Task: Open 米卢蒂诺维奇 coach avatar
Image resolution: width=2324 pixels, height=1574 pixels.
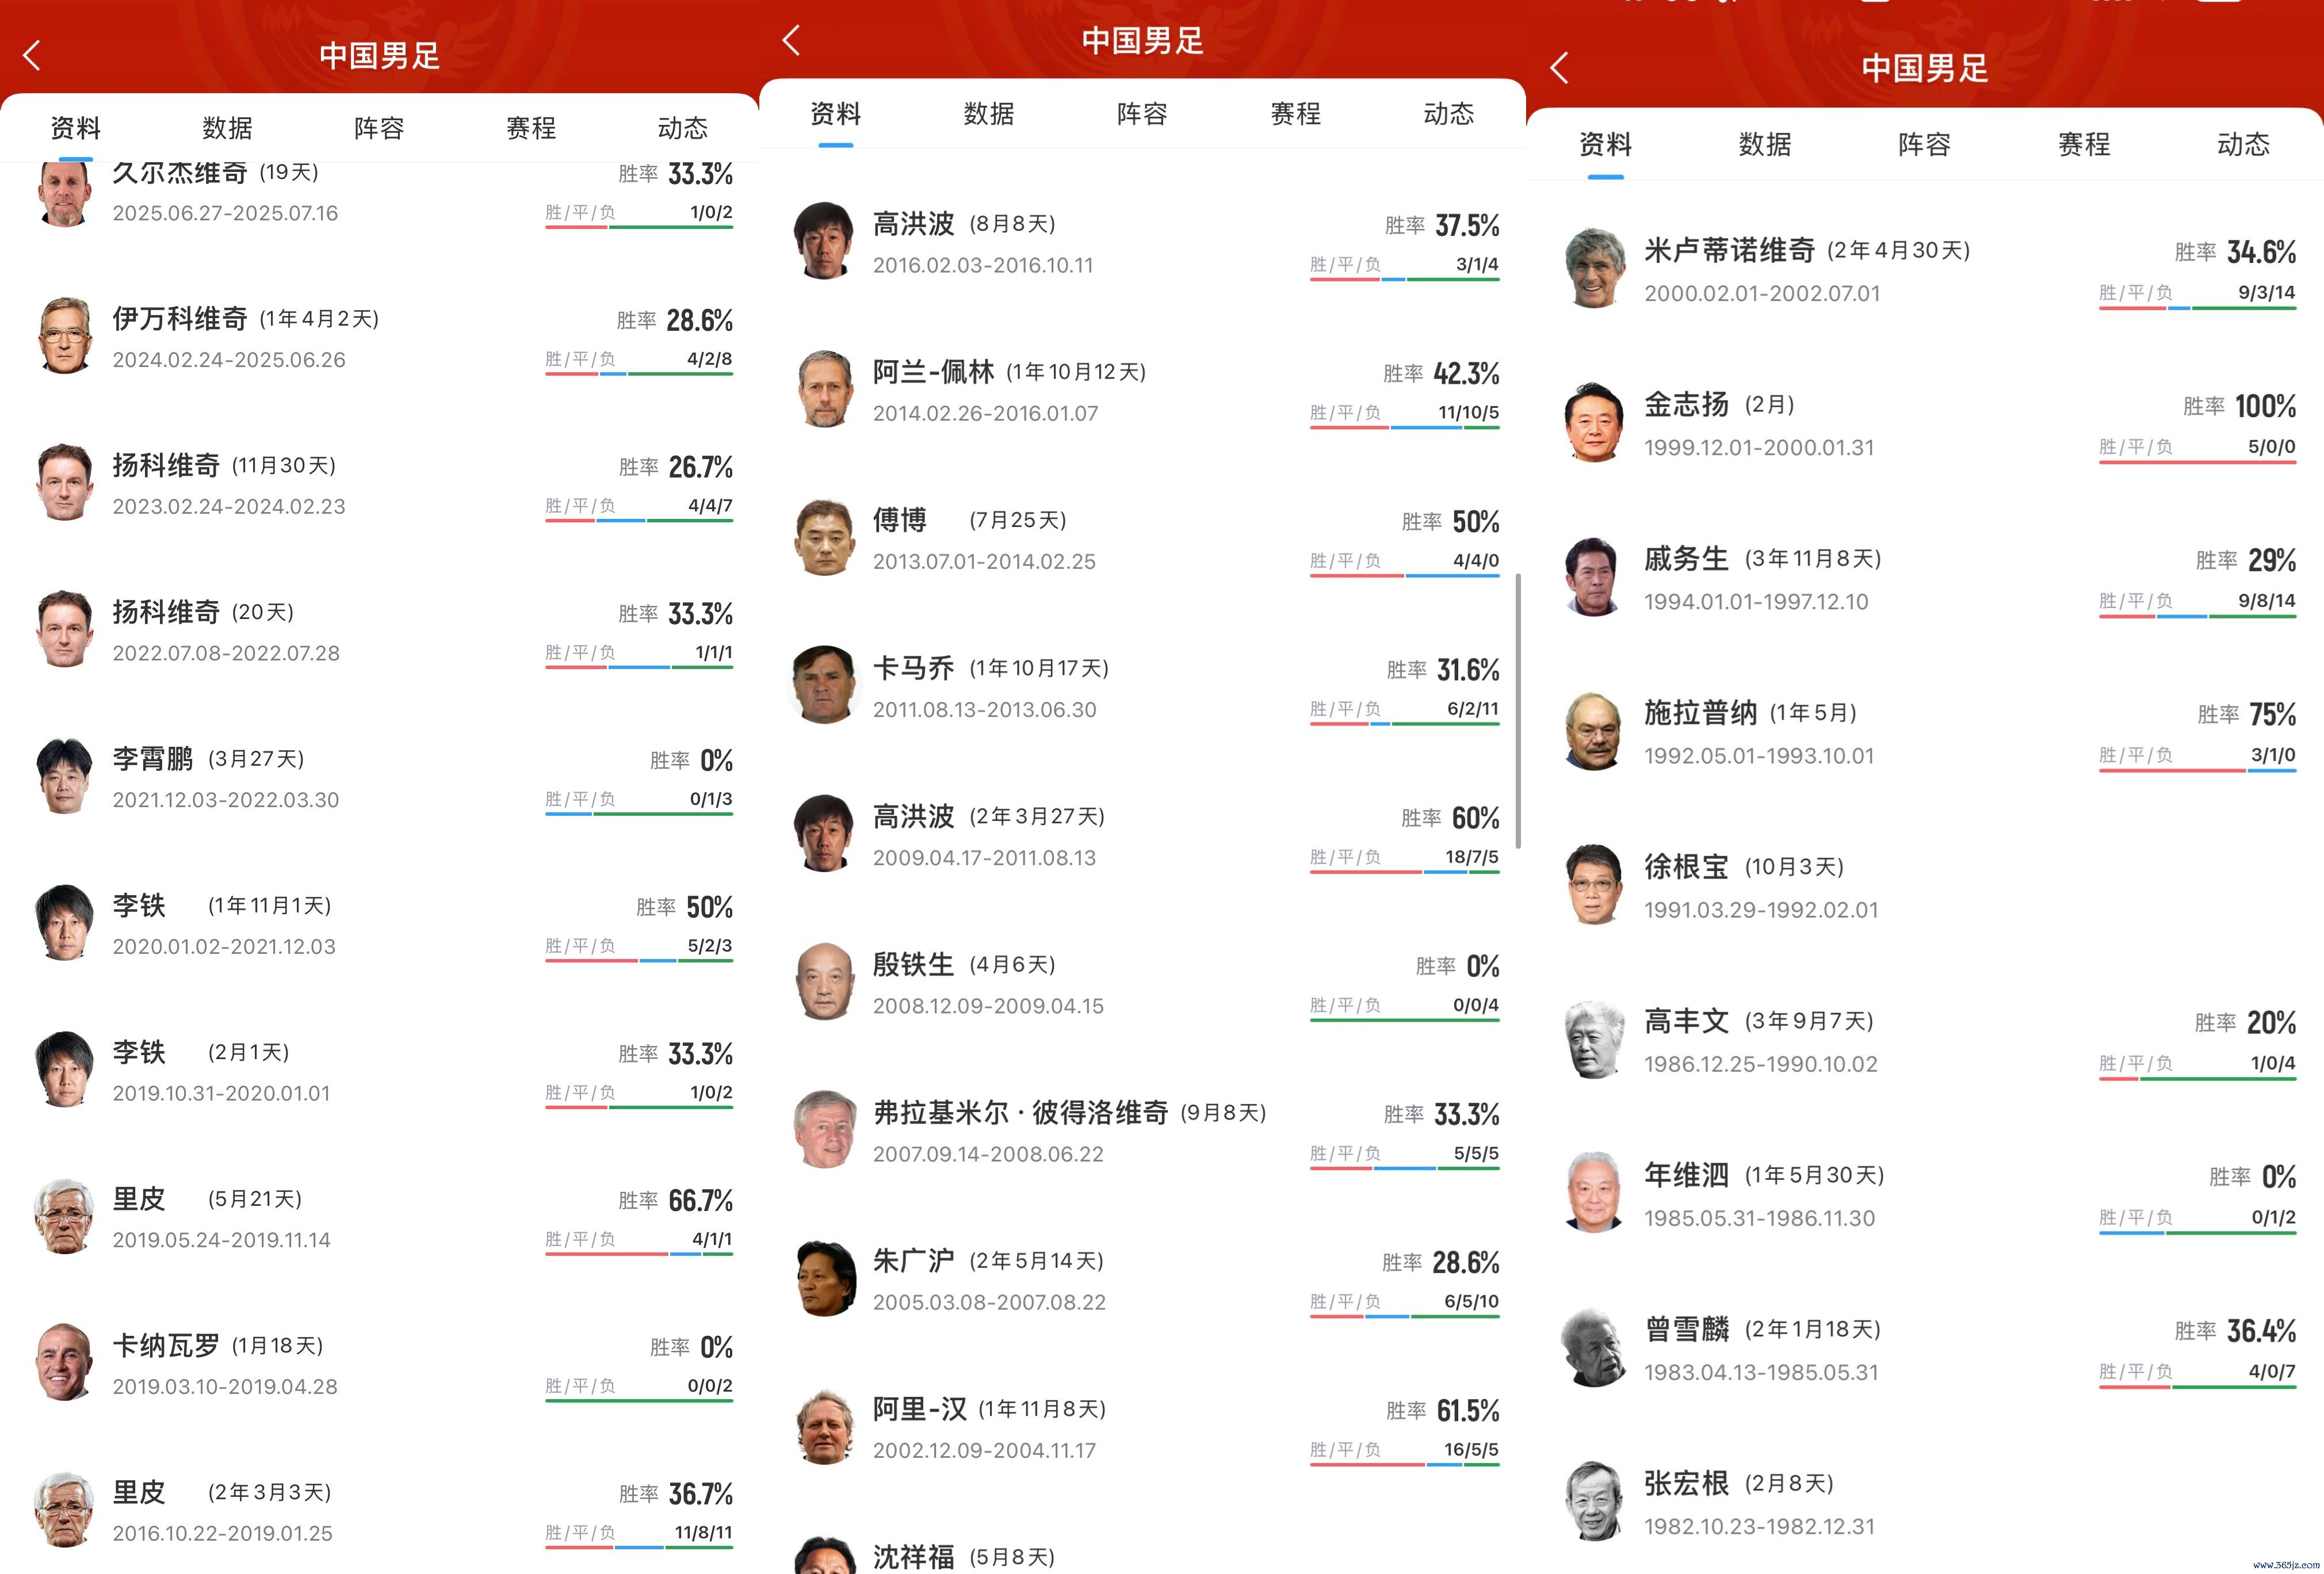Action: coord(1594,268)
